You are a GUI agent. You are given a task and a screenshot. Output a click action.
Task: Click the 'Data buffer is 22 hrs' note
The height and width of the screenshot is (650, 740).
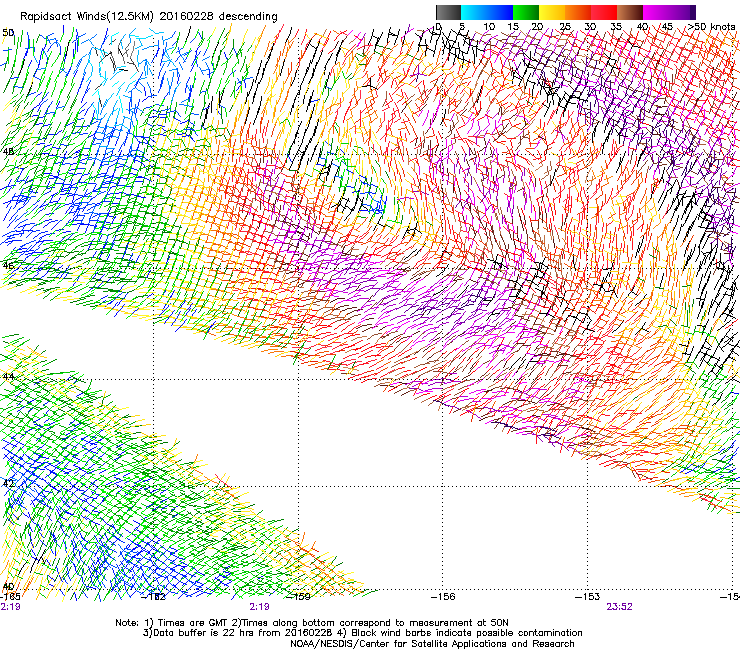point(362,633)
